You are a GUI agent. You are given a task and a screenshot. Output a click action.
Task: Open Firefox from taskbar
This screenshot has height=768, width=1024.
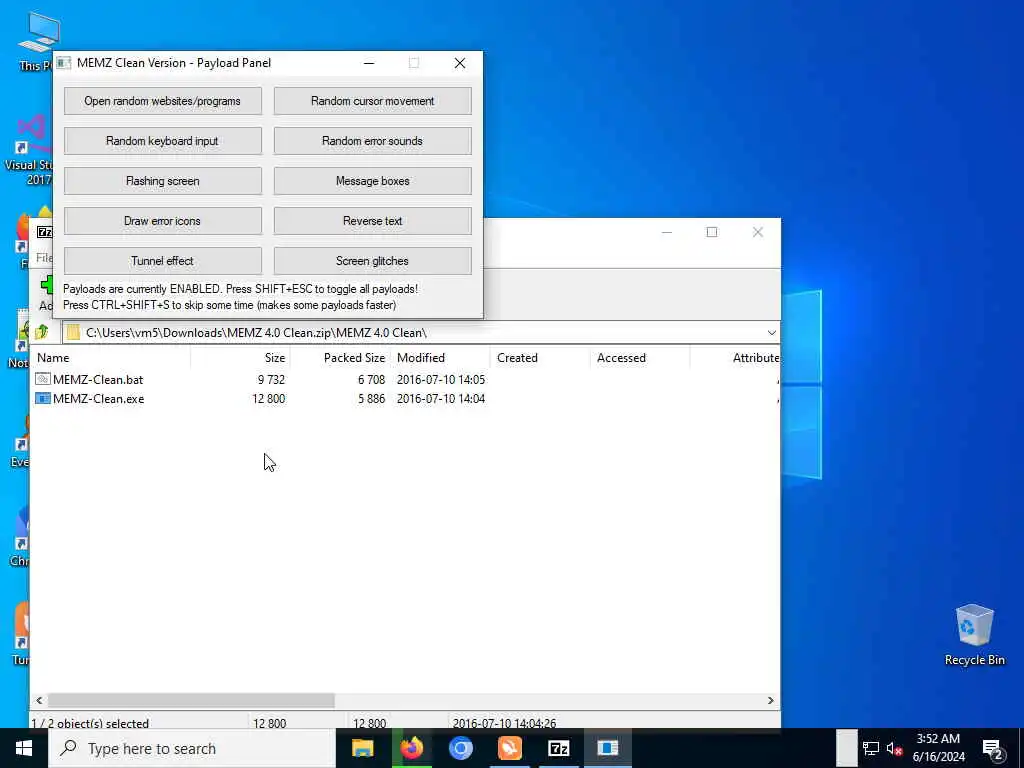point(411,748)
